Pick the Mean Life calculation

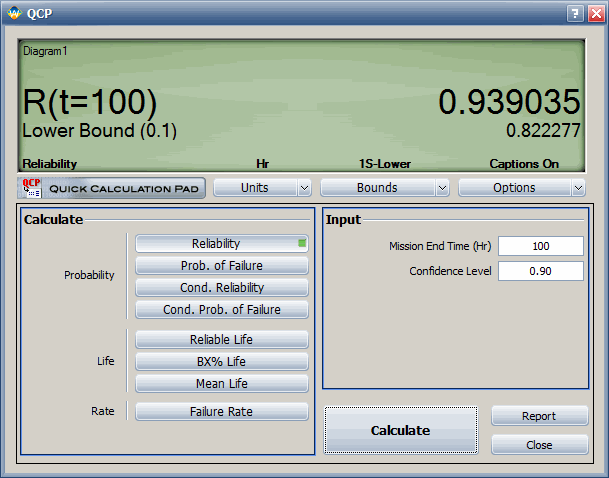coord(221,383)
